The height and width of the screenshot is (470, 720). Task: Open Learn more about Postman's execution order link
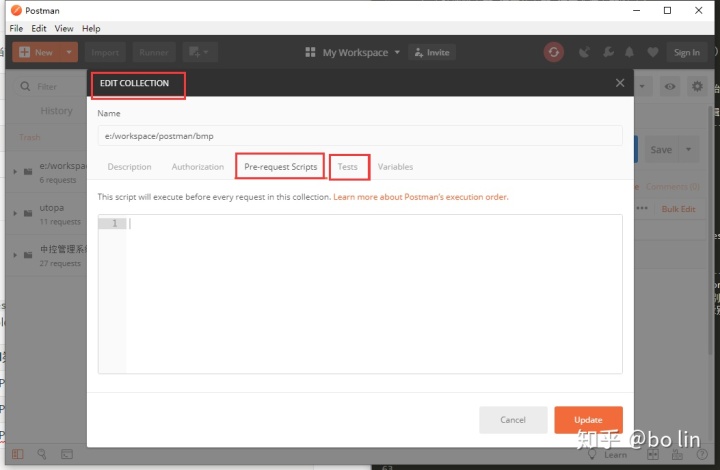click(x=421, y=196)
